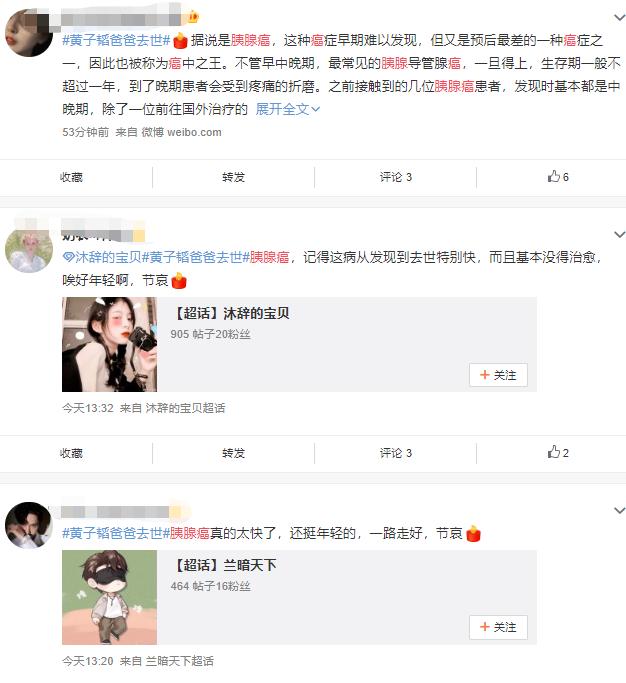Image resolution: width=626 pixels, height=683 pixels.
Task: Click the candle emoji ending the third post
Action: tap(473, 533)
